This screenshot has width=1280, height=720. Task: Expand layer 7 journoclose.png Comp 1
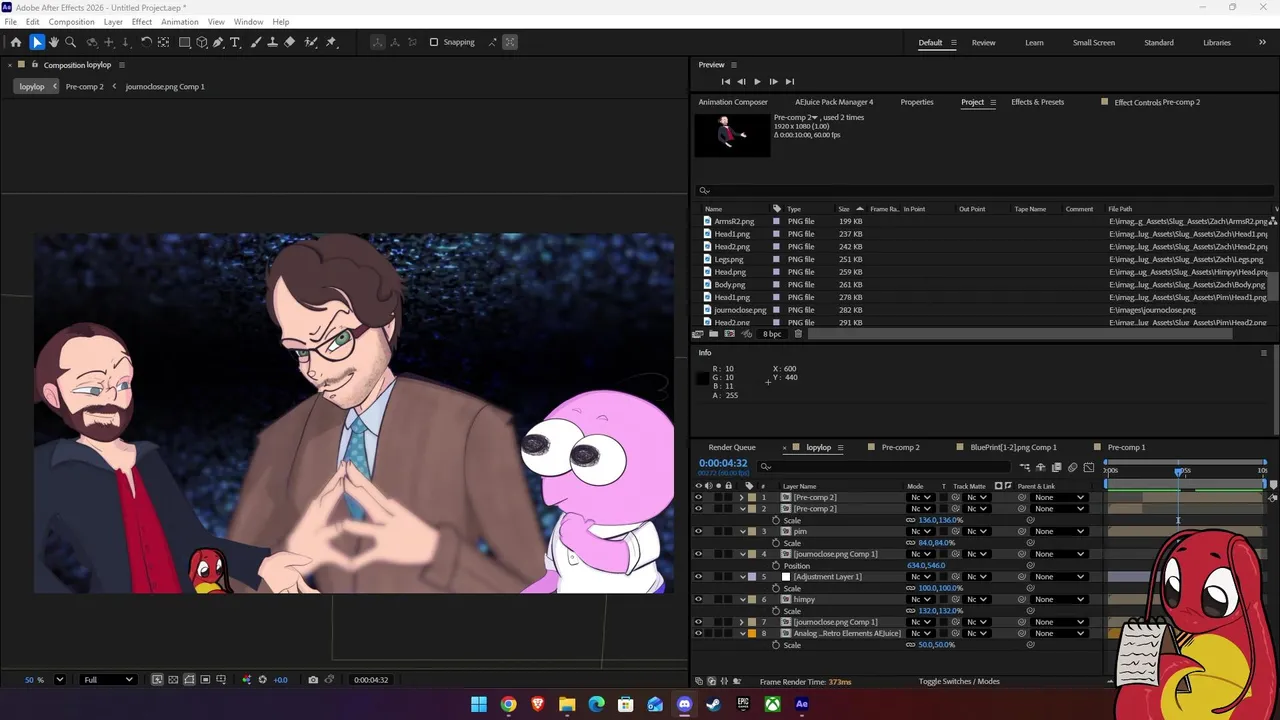(x=742, y=622)
